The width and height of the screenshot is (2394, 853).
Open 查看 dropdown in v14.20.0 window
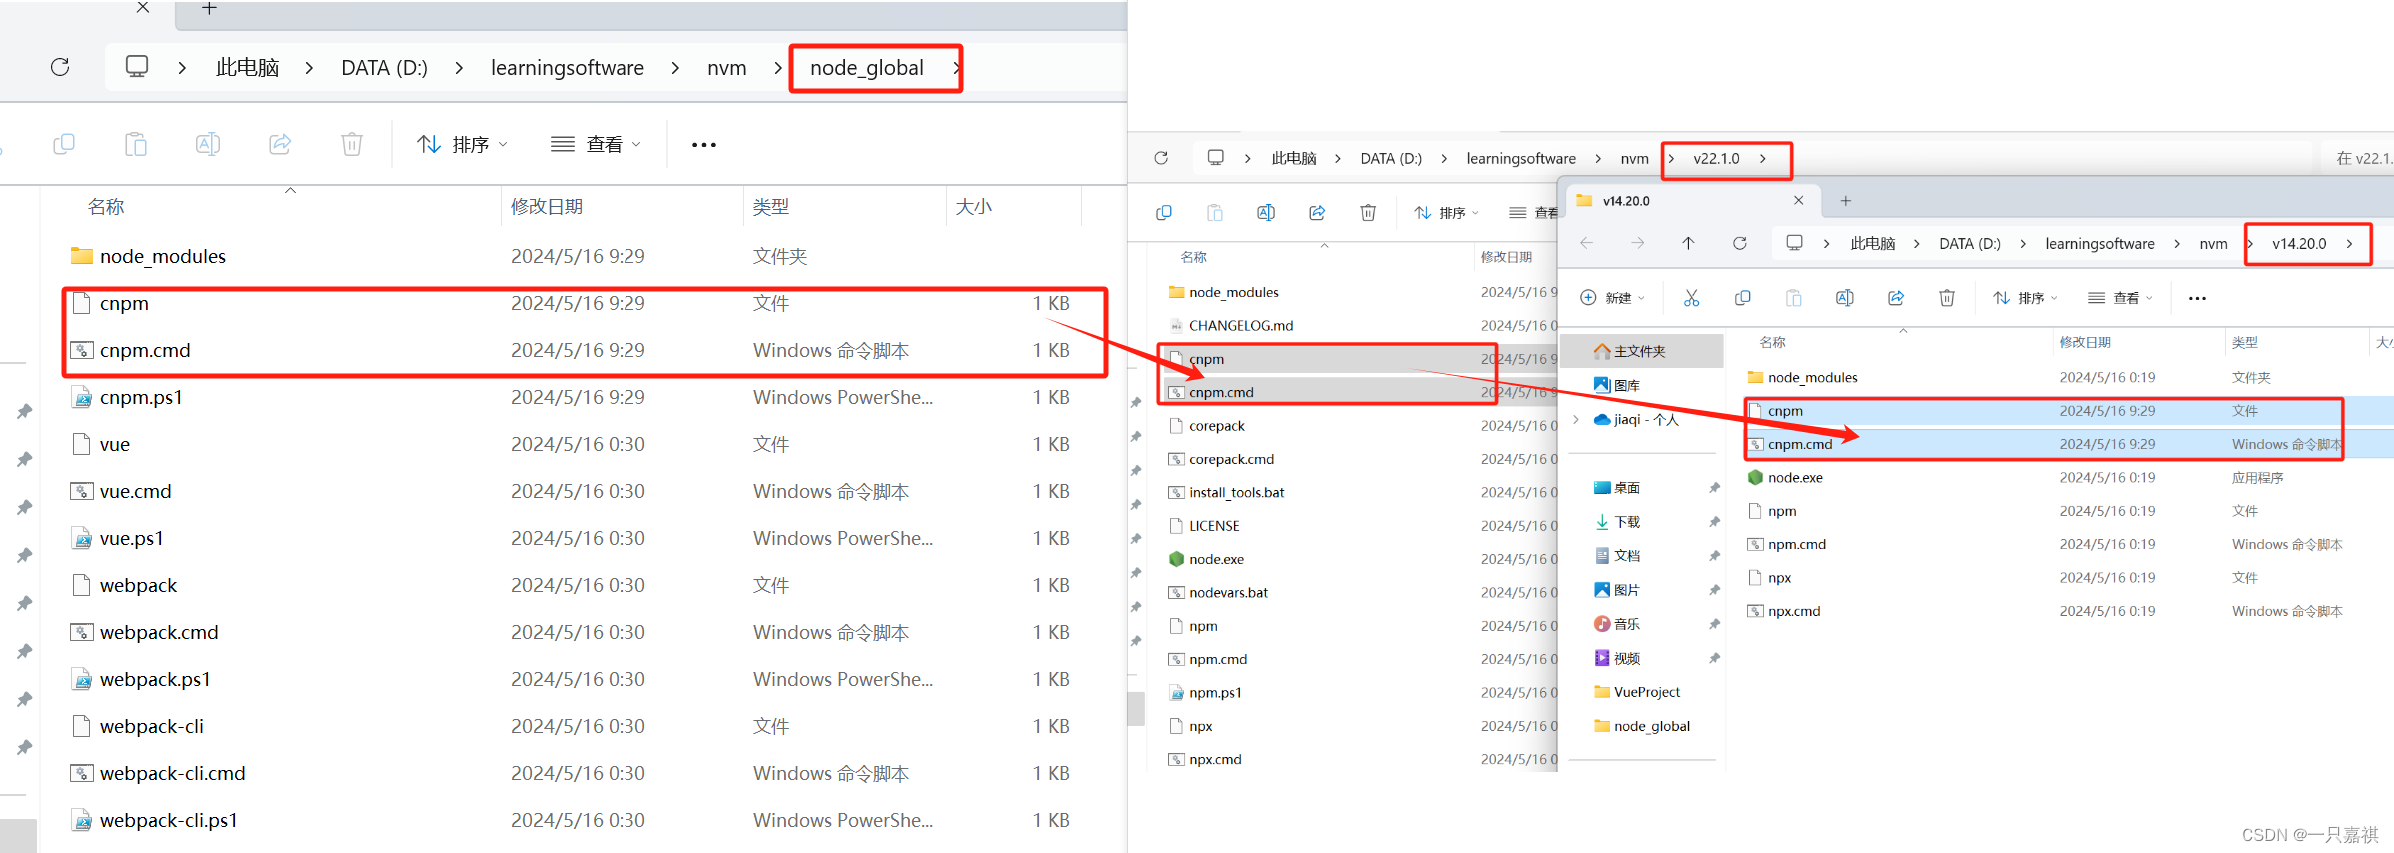tap(2120, 298)
